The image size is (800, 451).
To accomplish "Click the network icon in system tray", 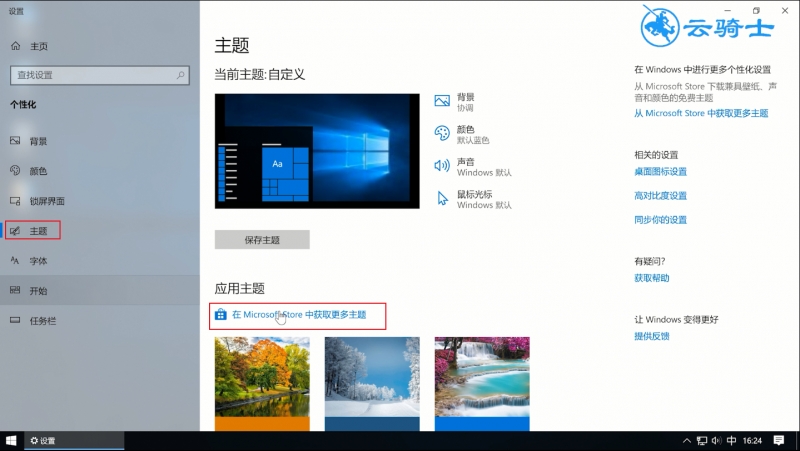I will pos(702,441).
